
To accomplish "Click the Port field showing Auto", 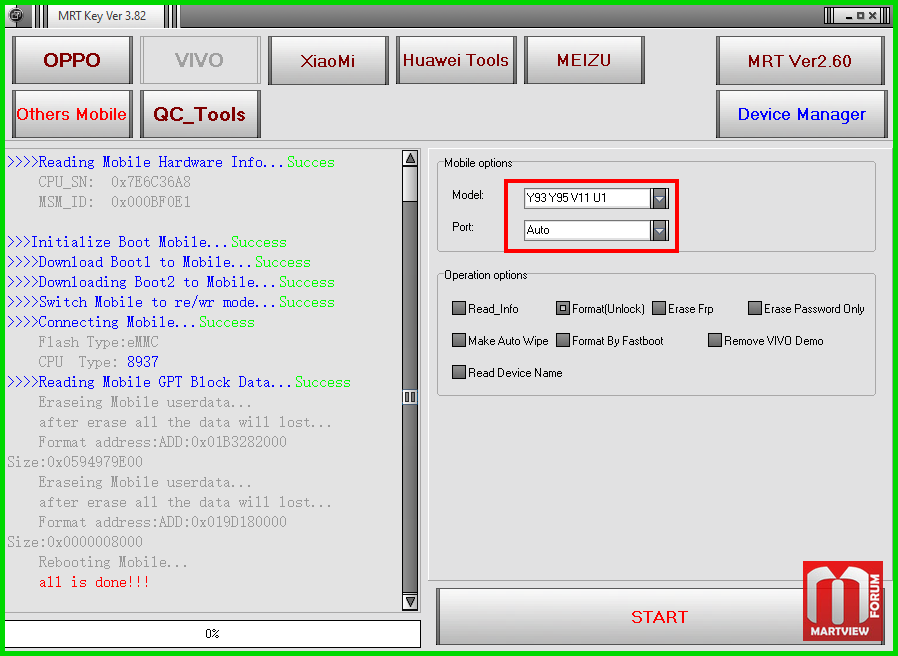I will click(588, 230).
